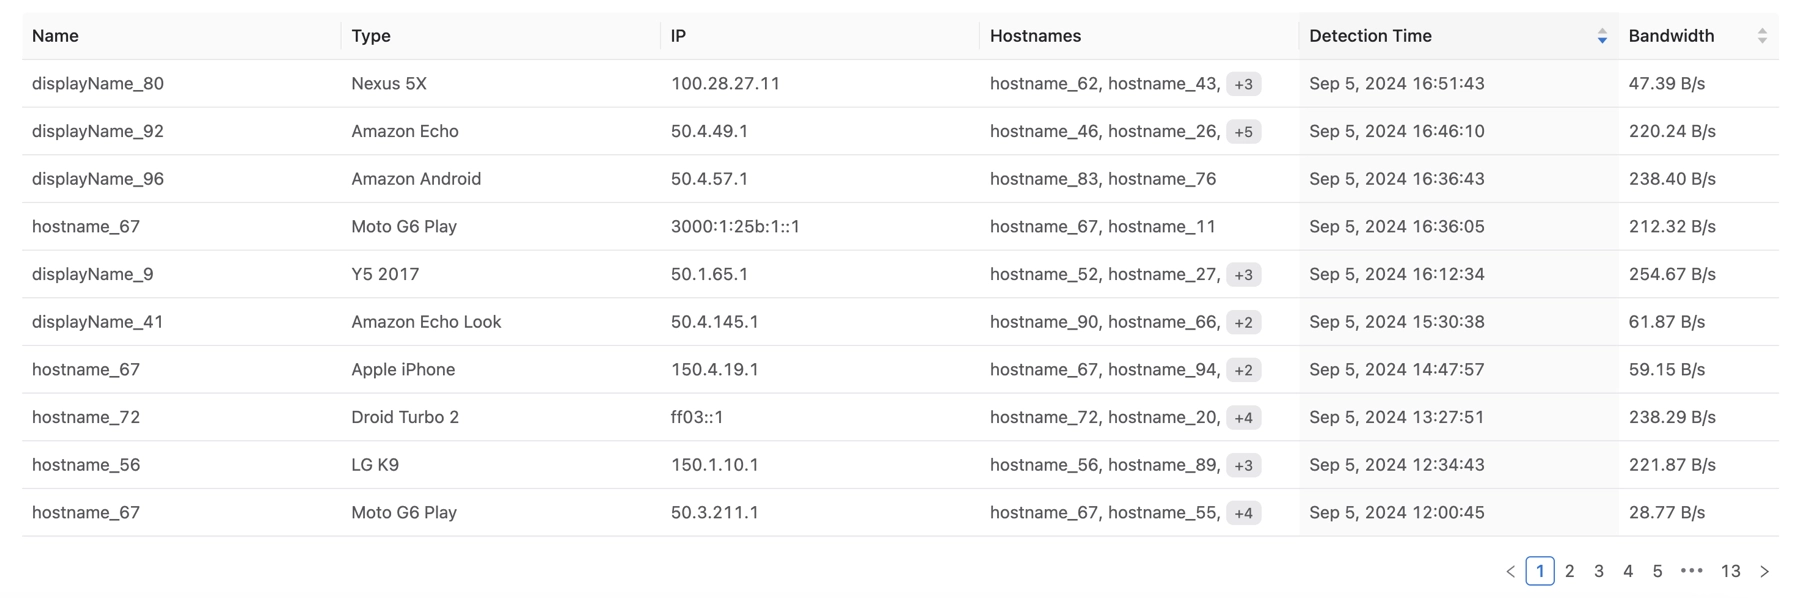Viewport: 1800px width, 598px height.
Task: Go to page 2
Action: (x=1569, y=571)
